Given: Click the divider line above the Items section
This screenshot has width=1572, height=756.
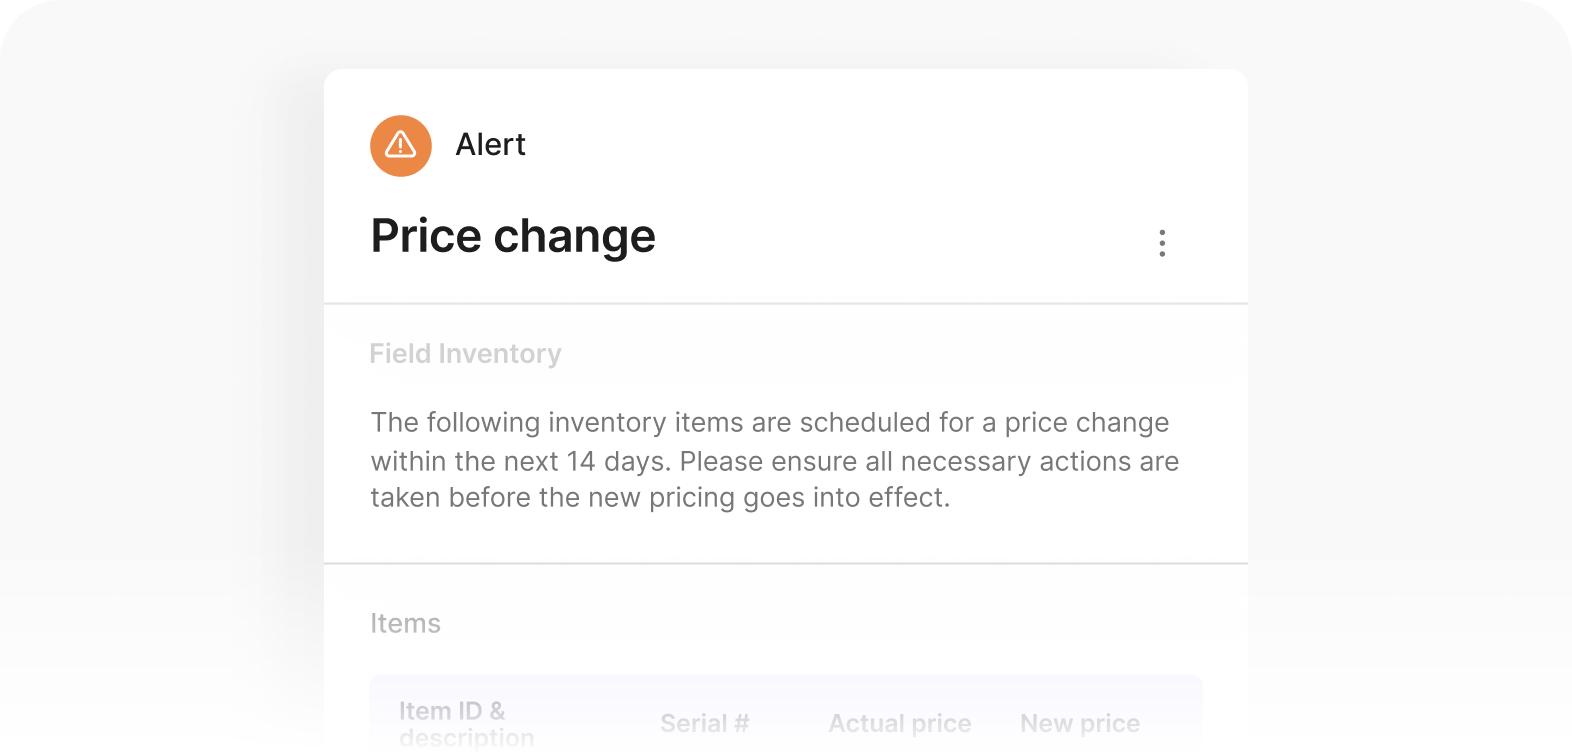Looking at the screenshot, I should click(x=785, y=564).
